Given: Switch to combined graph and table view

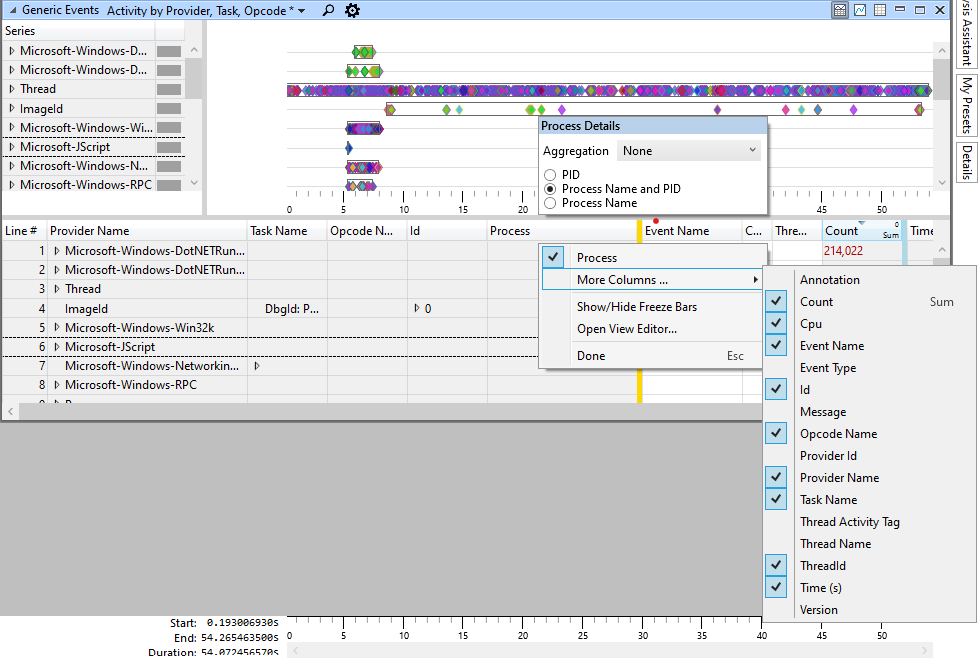Looking at the screenshot, I should pyautogui.click(x=840, y=9).
